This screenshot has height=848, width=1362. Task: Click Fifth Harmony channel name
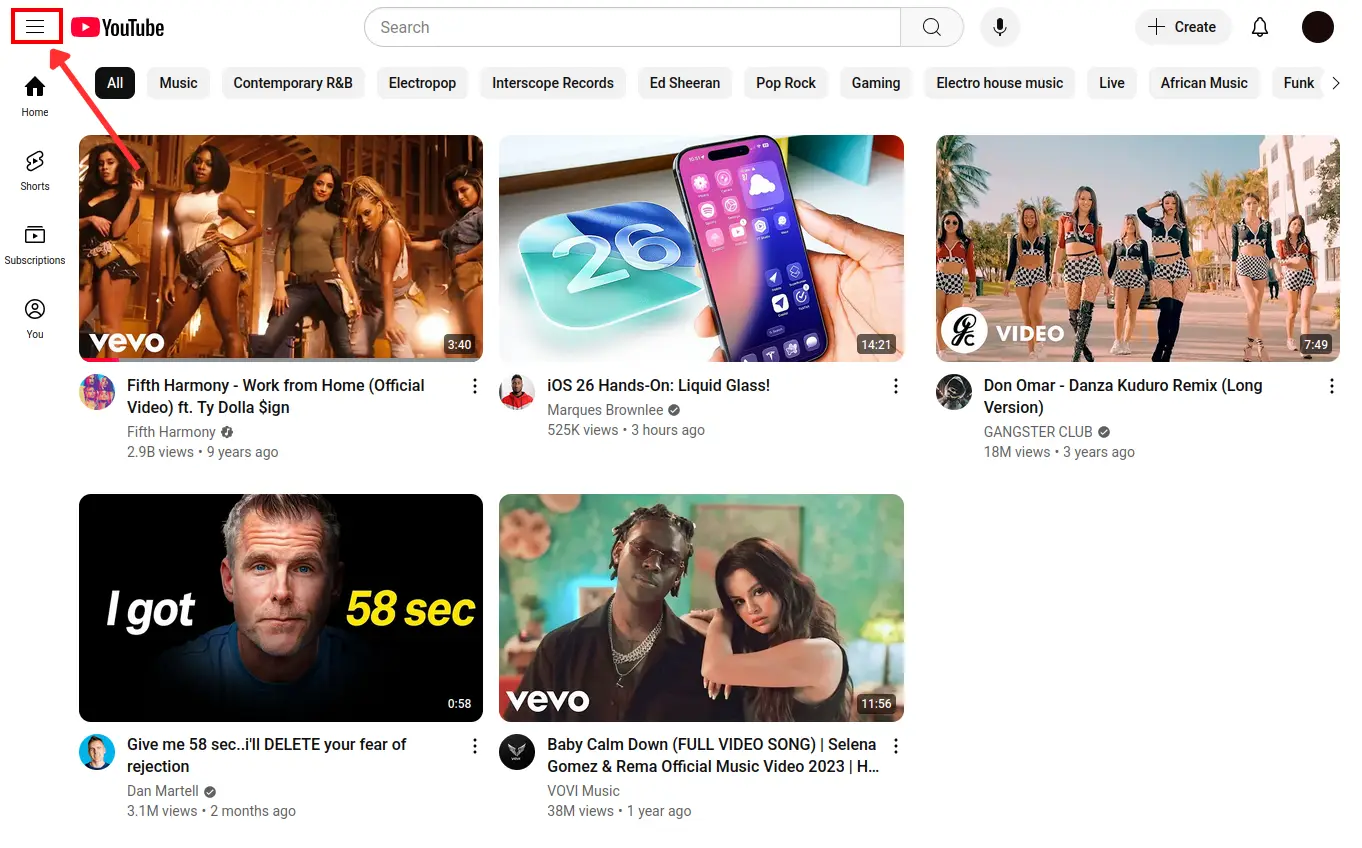[x=171, y=432]
